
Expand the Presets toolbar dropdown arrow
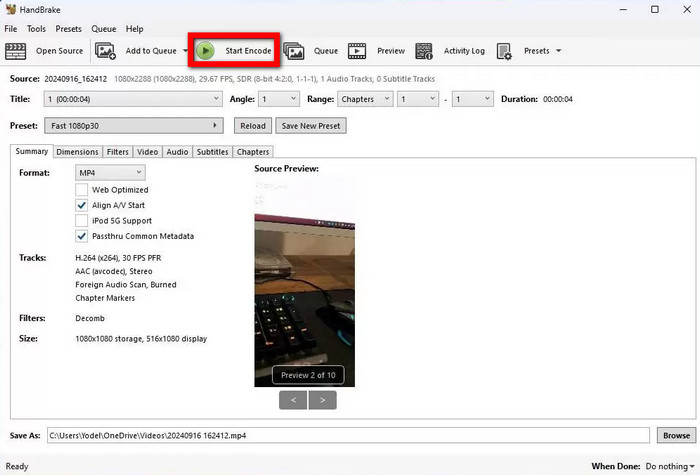[x=558, y=51]
